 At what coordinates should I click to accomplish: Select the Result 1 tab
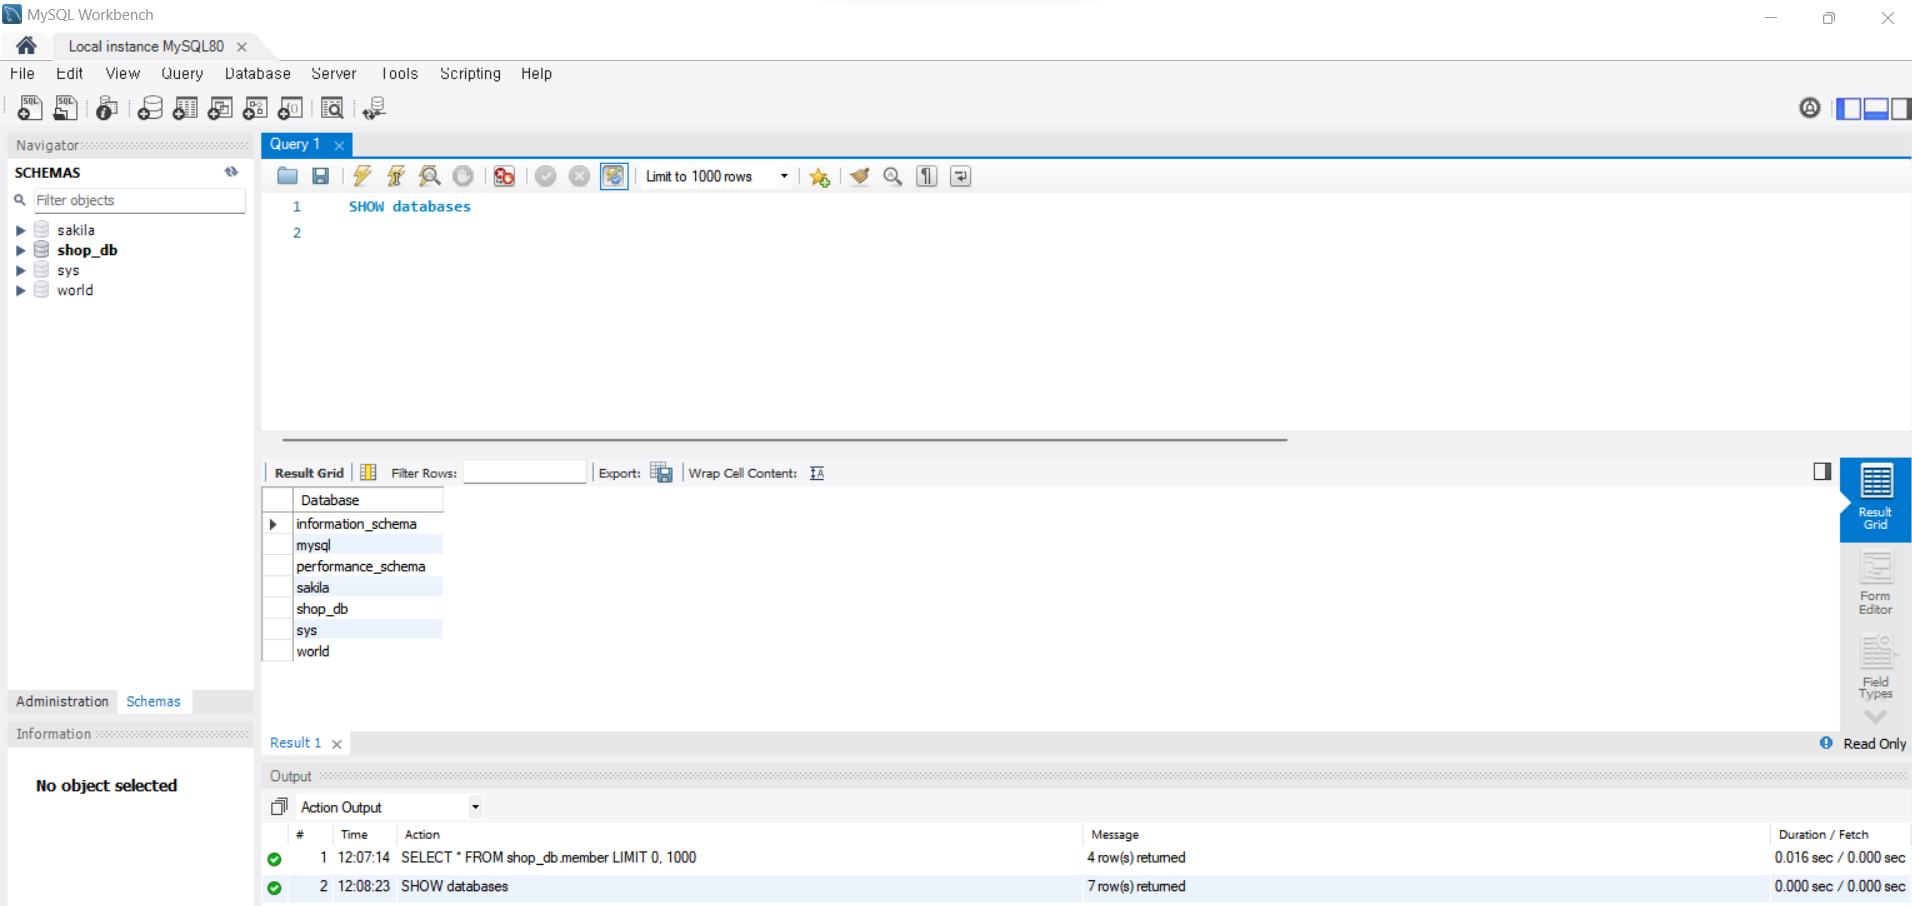click(x=294, y=743)
